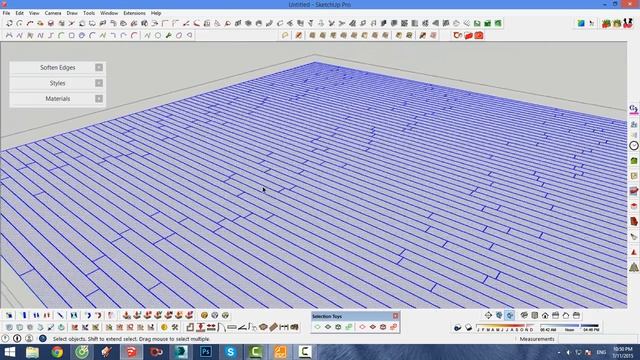Click the red triangle icon in right toolbar
The height and width of the screenshot is (360, 640).
[633, 253]
